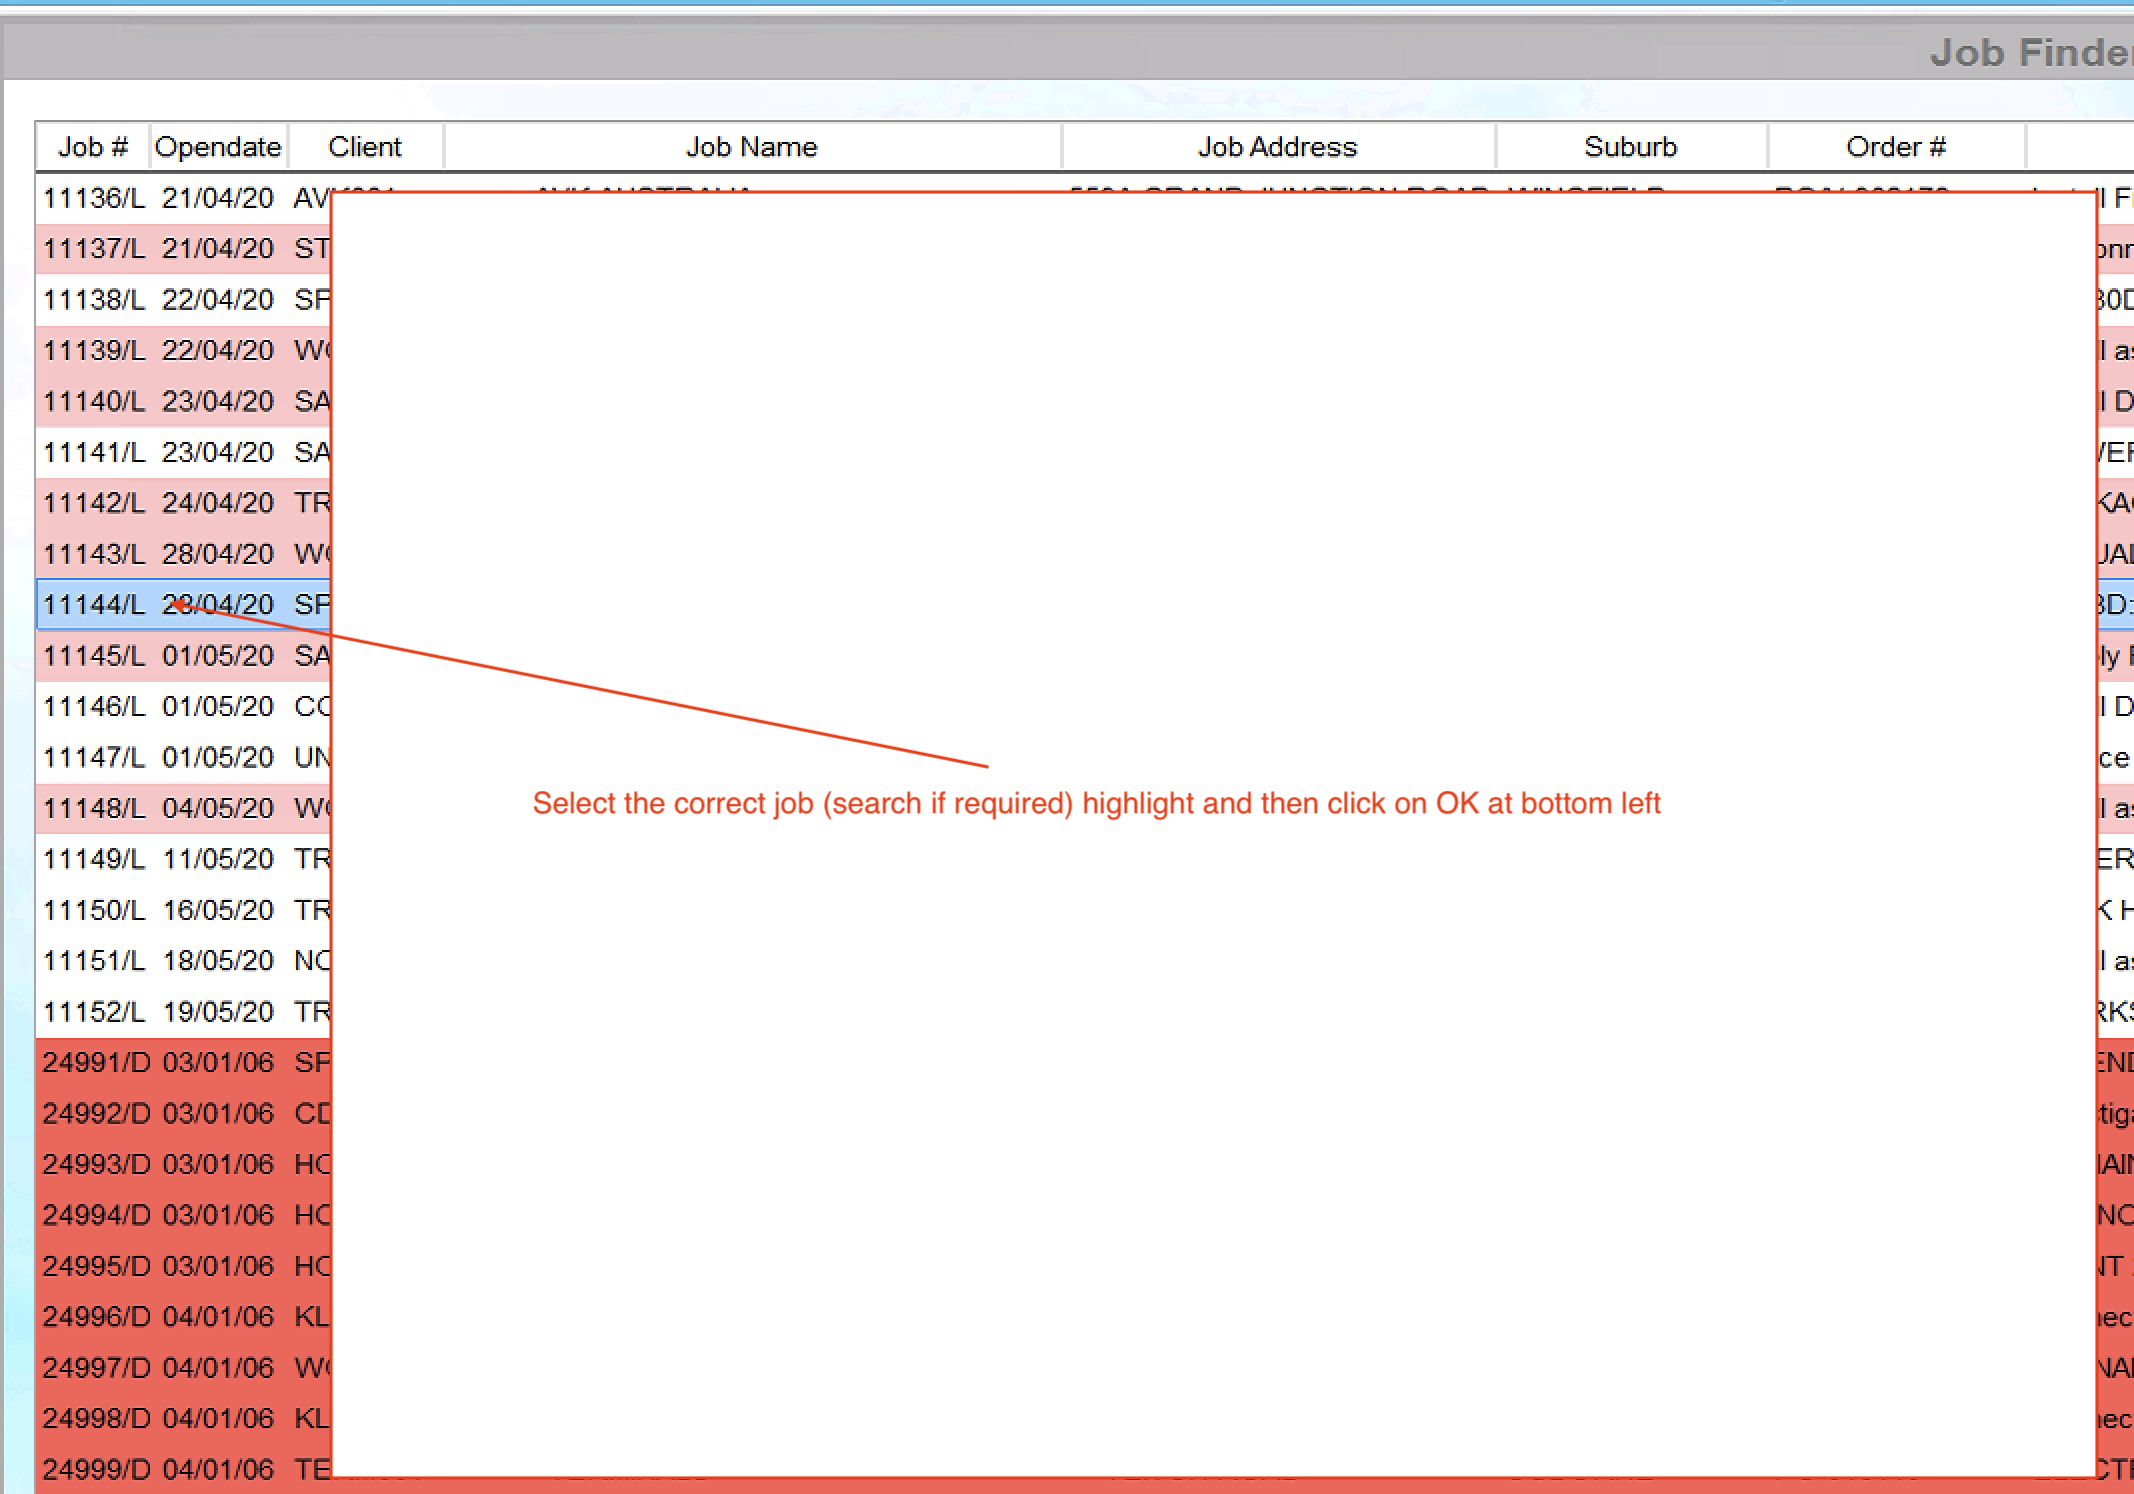Click the Suburb column header
Image resolution: width=2134 pixels, height=1494 pixels.
(1630, 147)
